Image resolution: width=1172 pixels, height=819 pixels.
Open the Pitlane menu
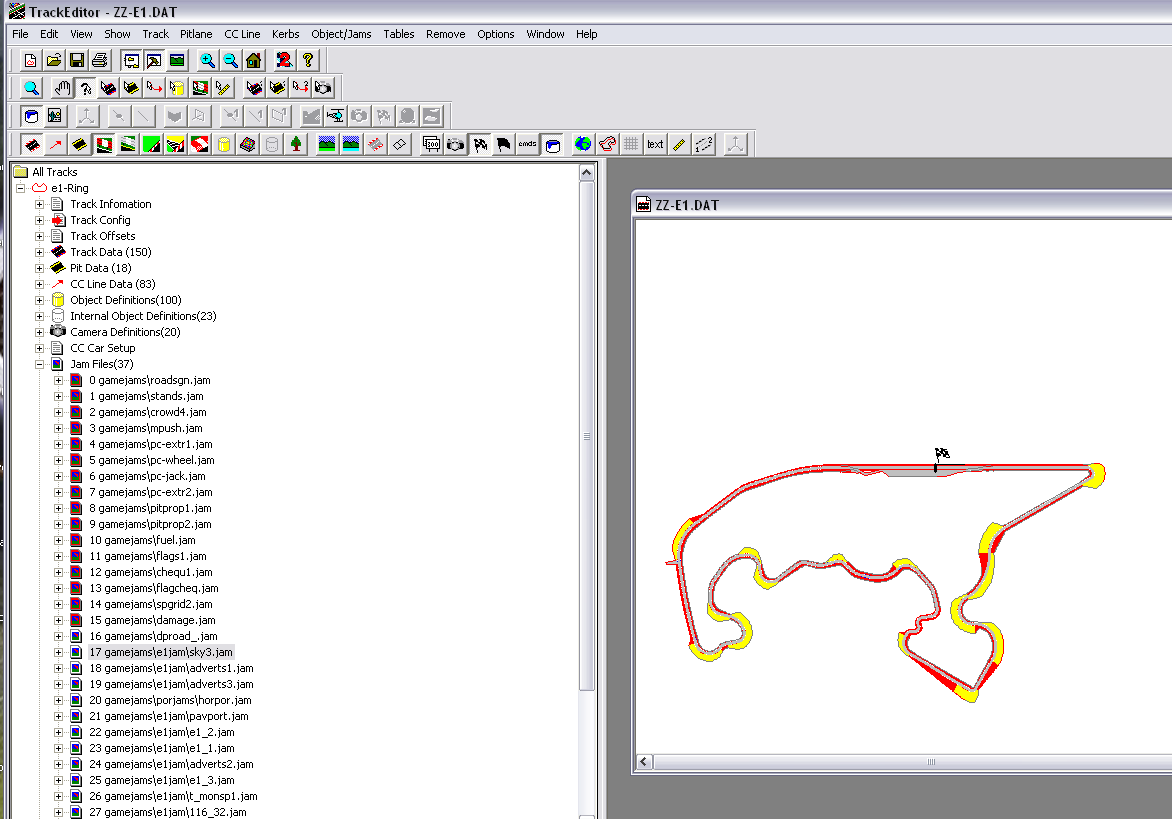(x=196, y=34)
